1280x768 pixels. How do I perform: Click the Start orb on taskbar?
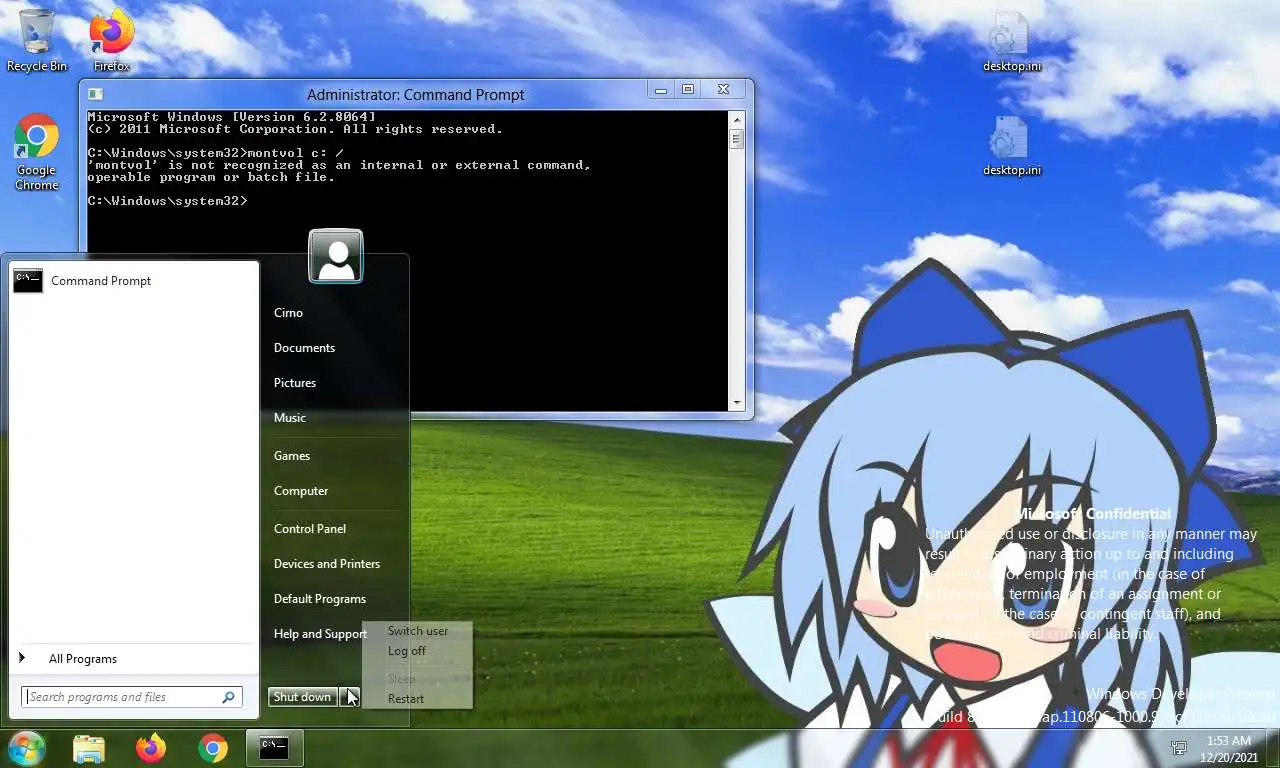pyautogui.click(x=27, y=748)
